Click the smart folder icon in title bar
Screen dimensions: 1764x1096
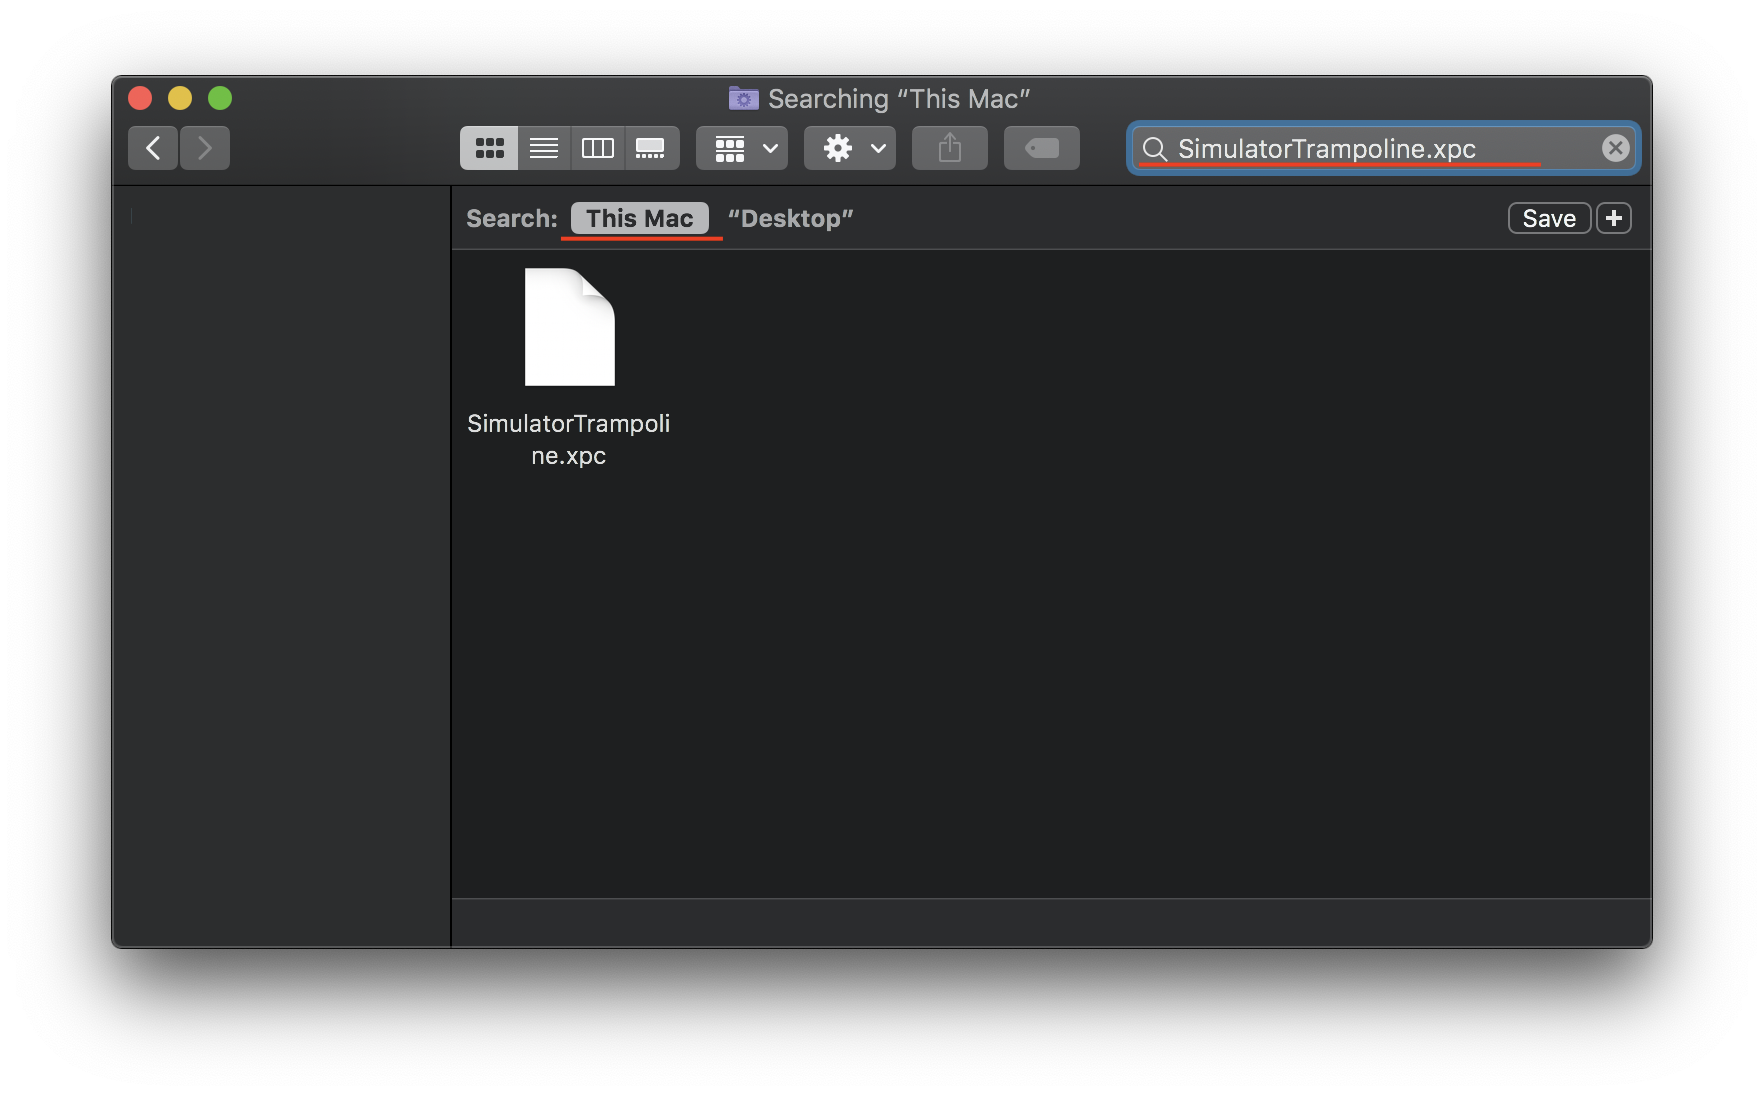point(743,98)
